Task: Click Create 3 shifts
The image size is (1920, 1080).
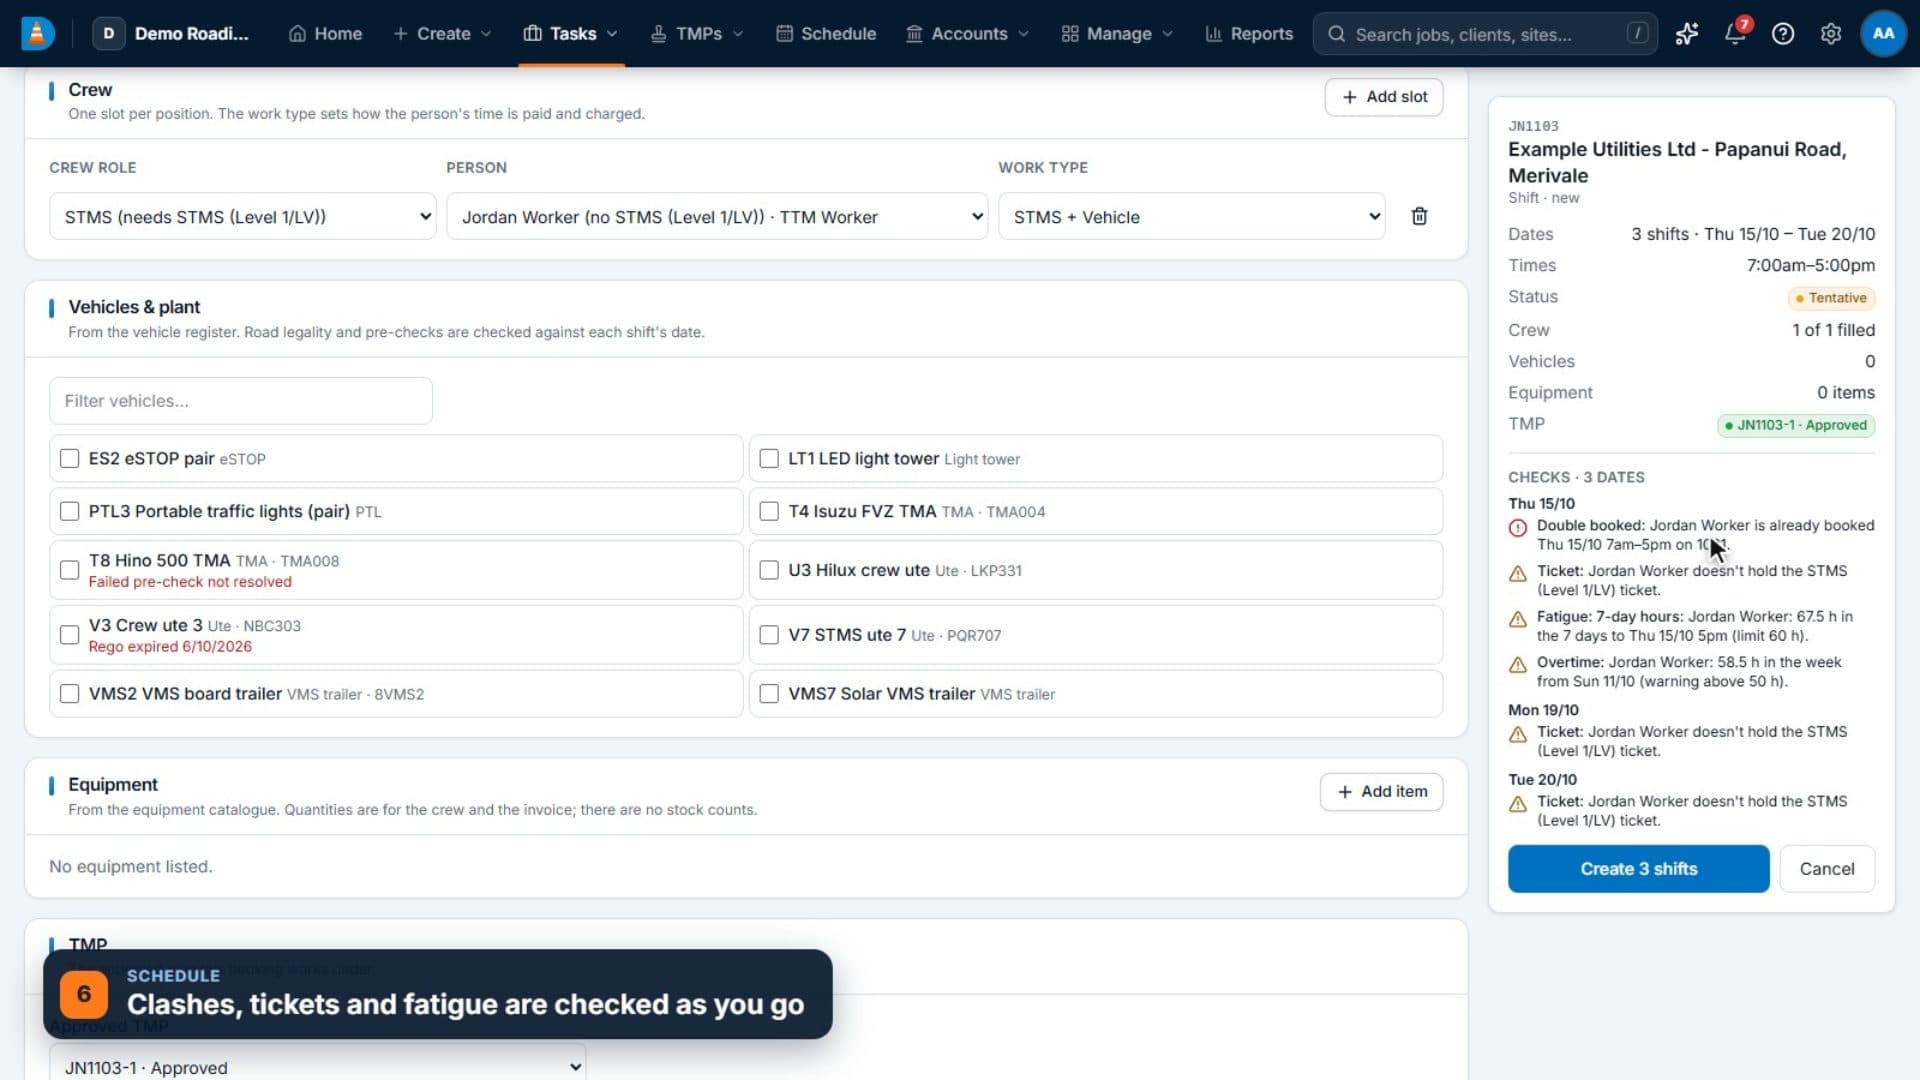Action: click(1638, 868)
